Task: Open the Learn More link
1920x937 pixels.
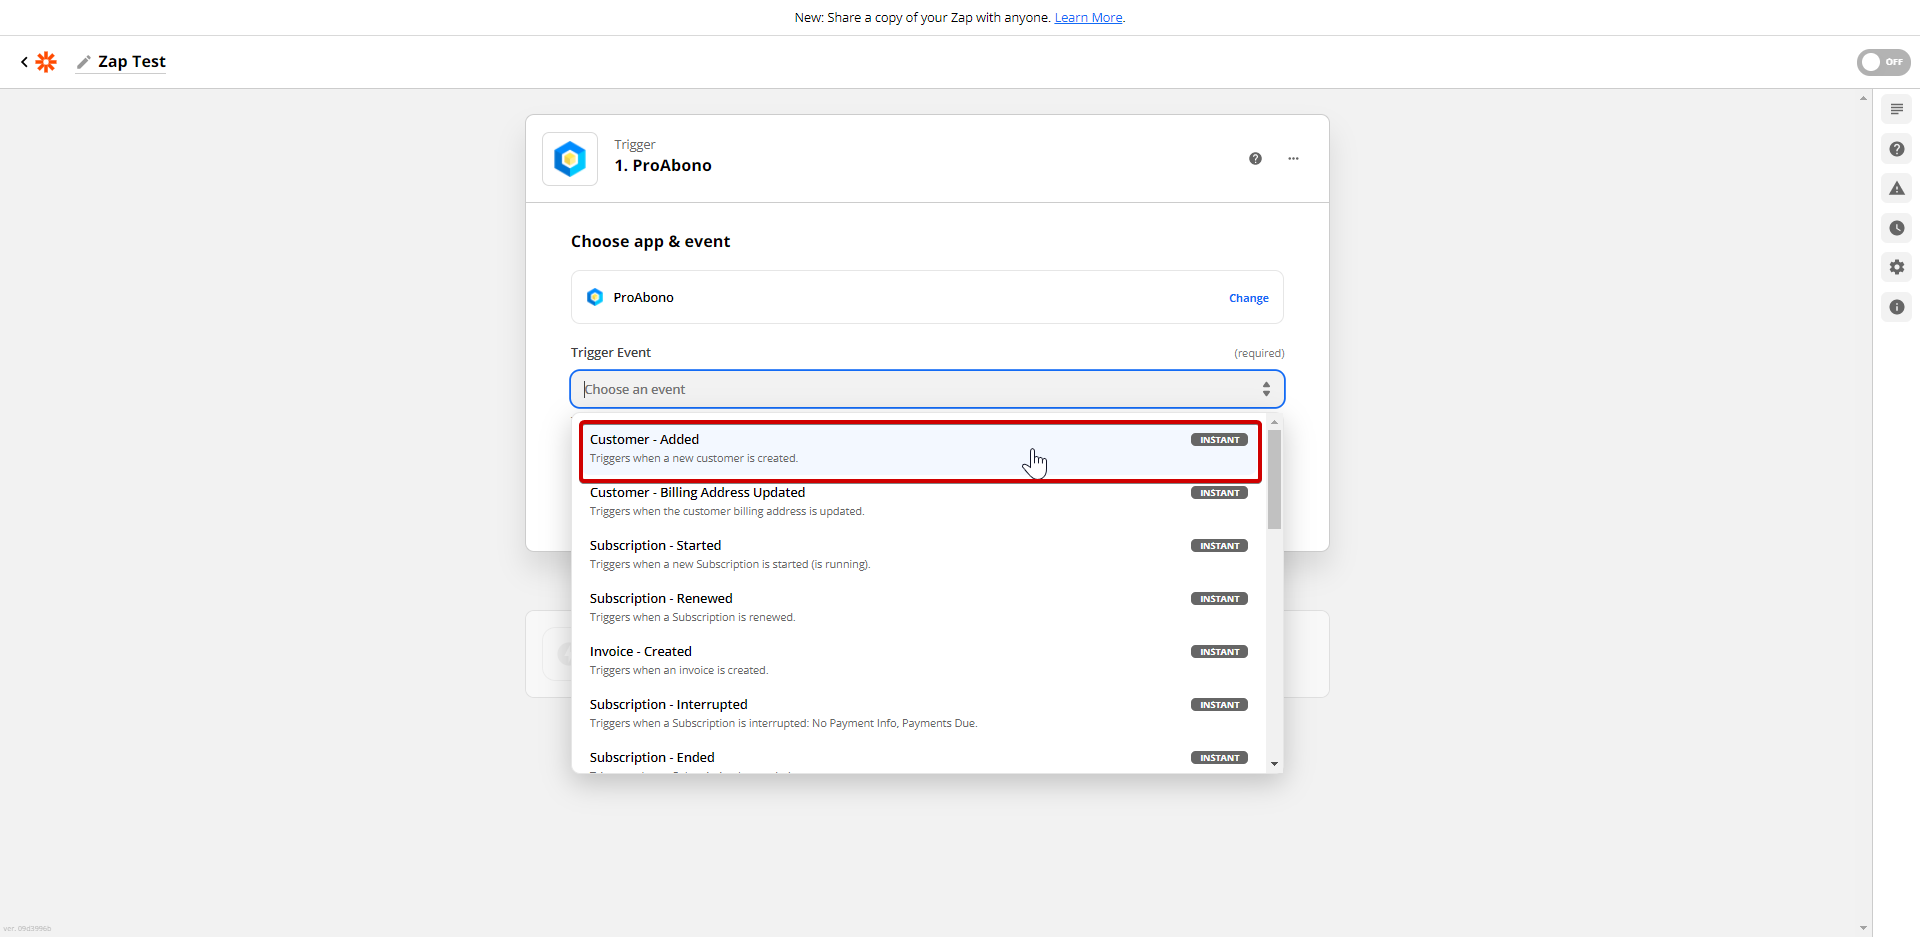Action: coord(1088,18)
